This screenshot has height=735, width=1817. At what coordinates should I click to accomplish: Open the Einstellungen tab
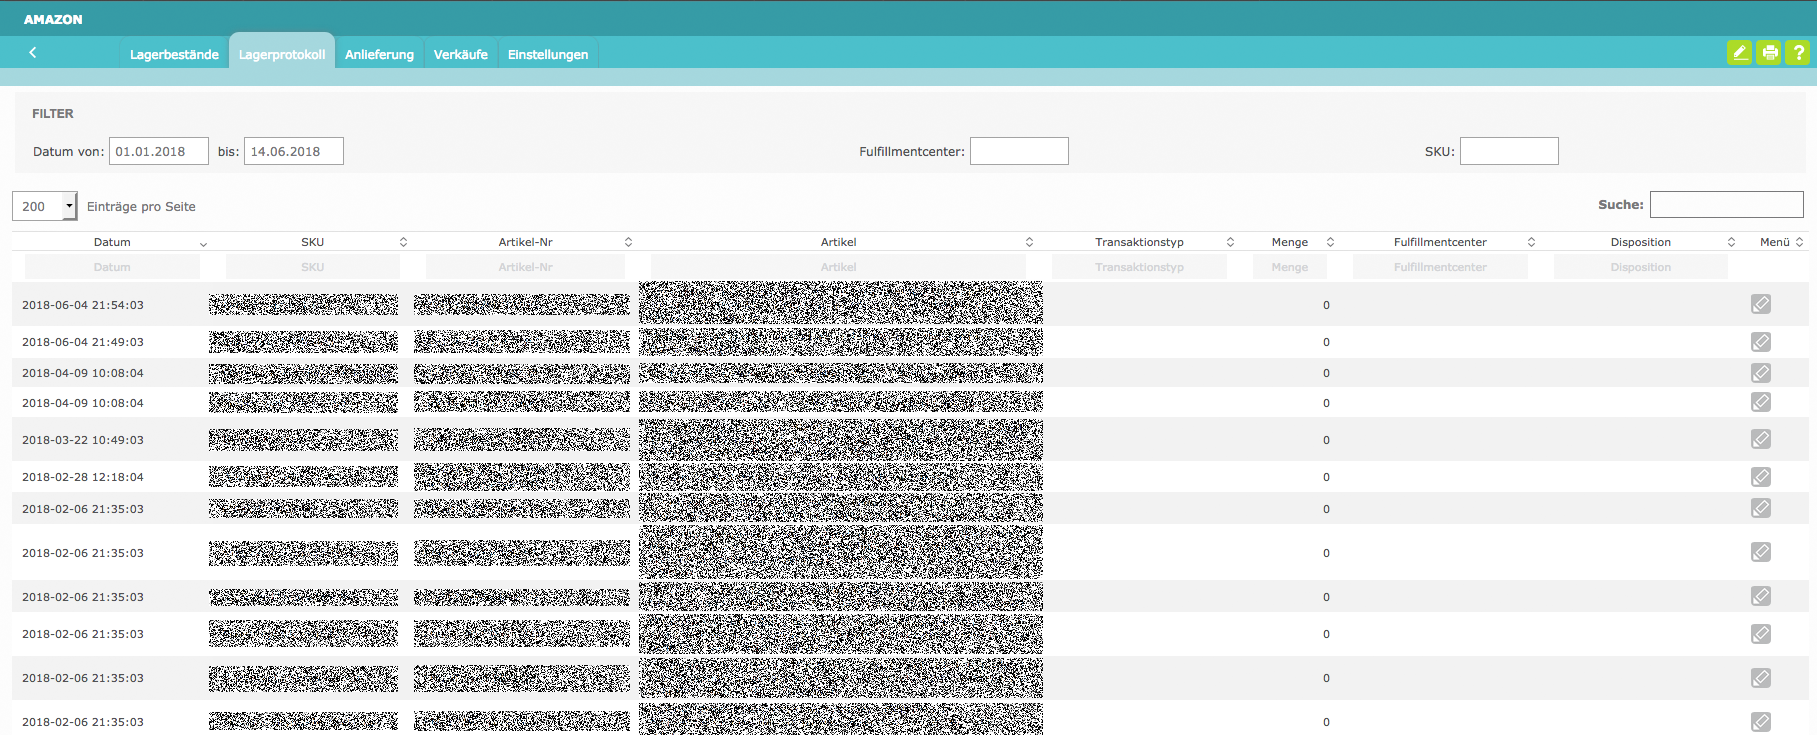(547, 54)
